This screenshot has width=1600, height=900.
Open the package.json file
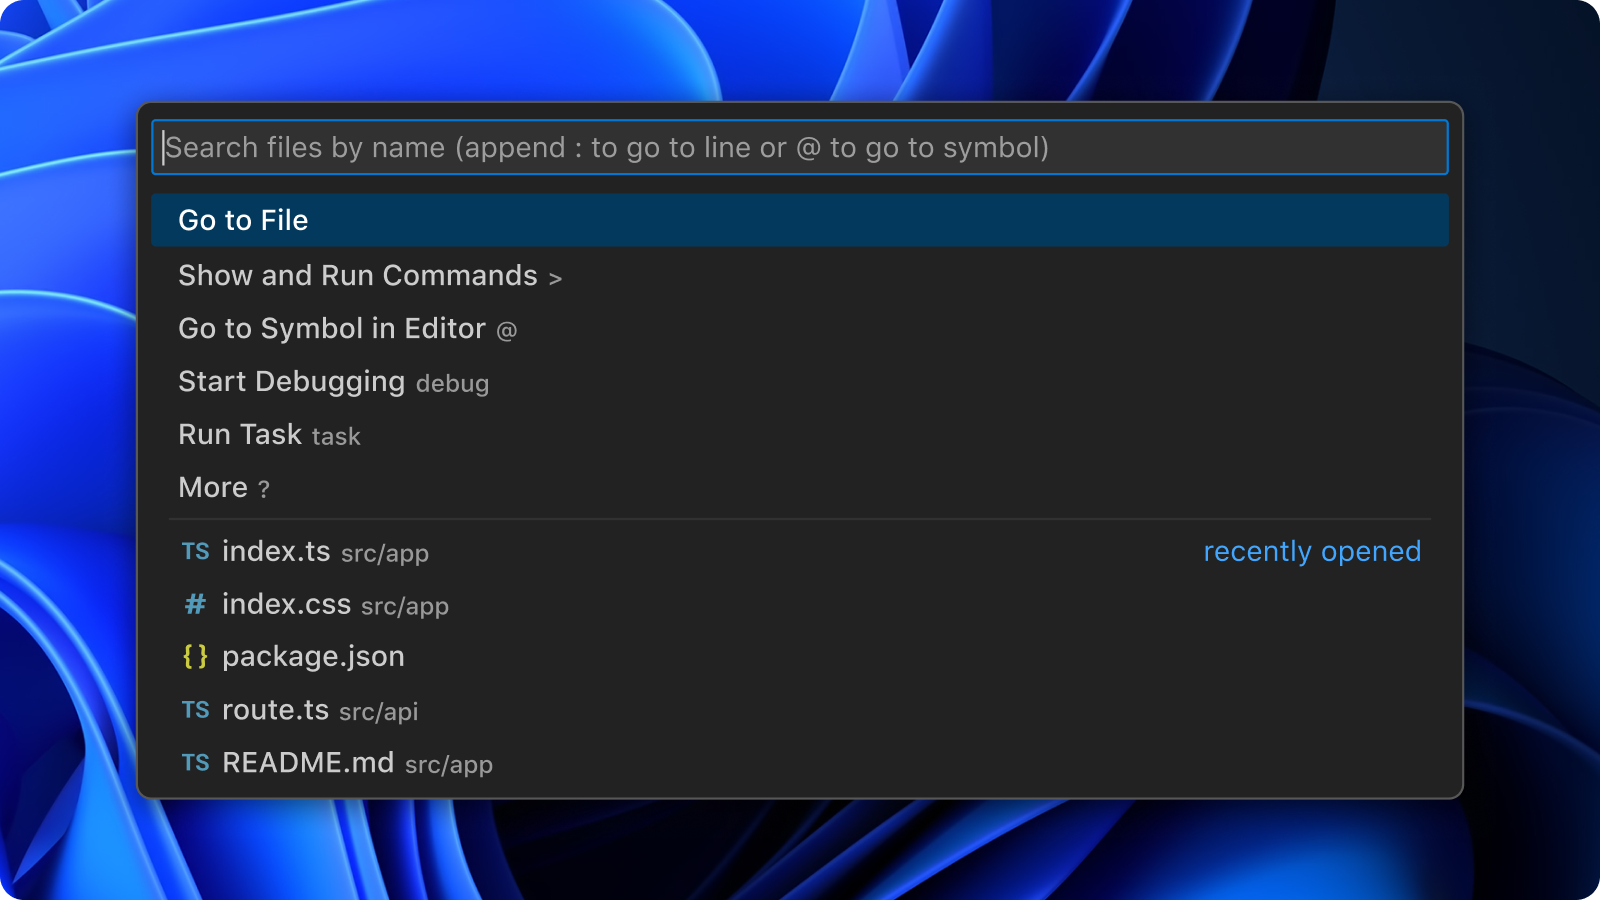313,657
